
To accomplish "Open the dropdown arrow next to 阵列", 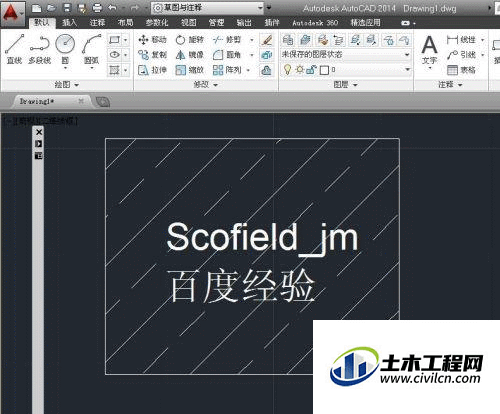I will (x=248, y=70).
